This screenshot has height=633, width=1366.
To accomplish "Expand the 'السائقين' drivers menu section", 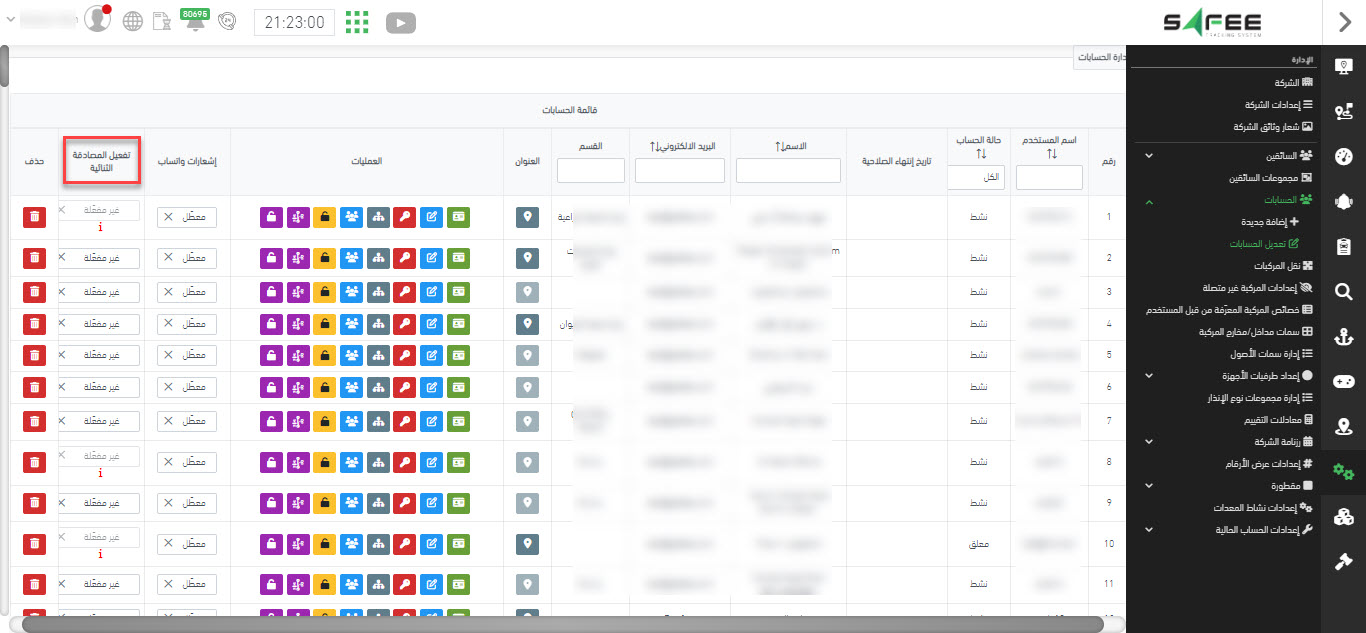I will click(x=1149, y=156).
